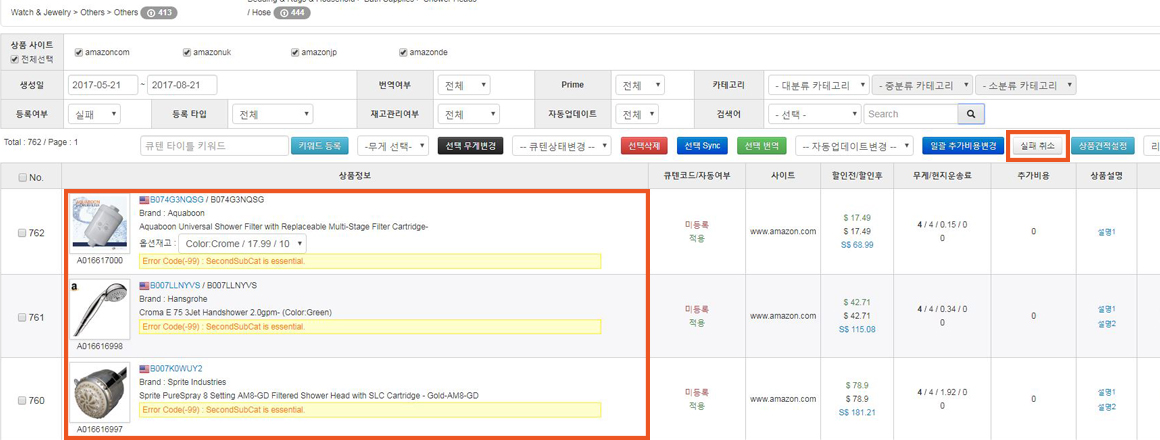Select the checkbox for row 761

point(22,317)
